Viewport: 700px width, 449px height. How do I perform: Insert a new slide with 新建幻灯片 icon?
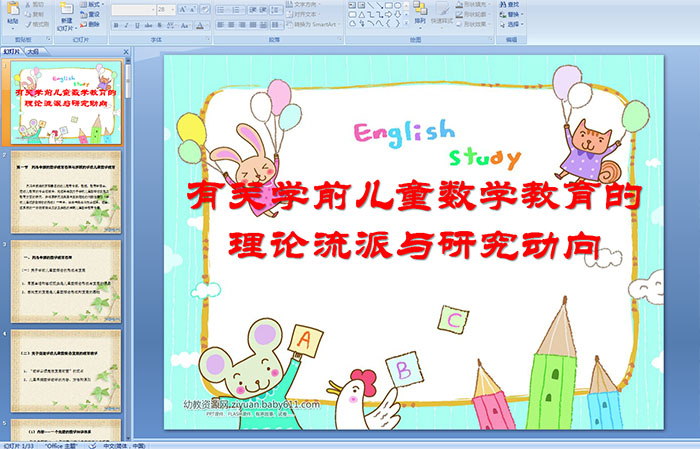pos(67,8)
